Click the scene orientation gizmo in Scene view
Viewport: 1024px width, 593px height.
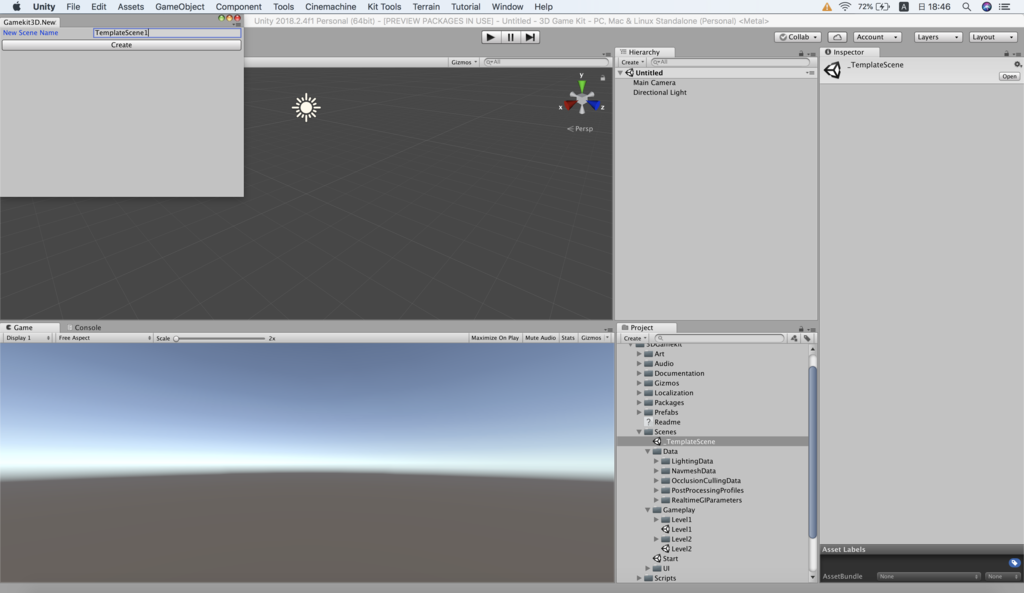click(x=582, y=99)
